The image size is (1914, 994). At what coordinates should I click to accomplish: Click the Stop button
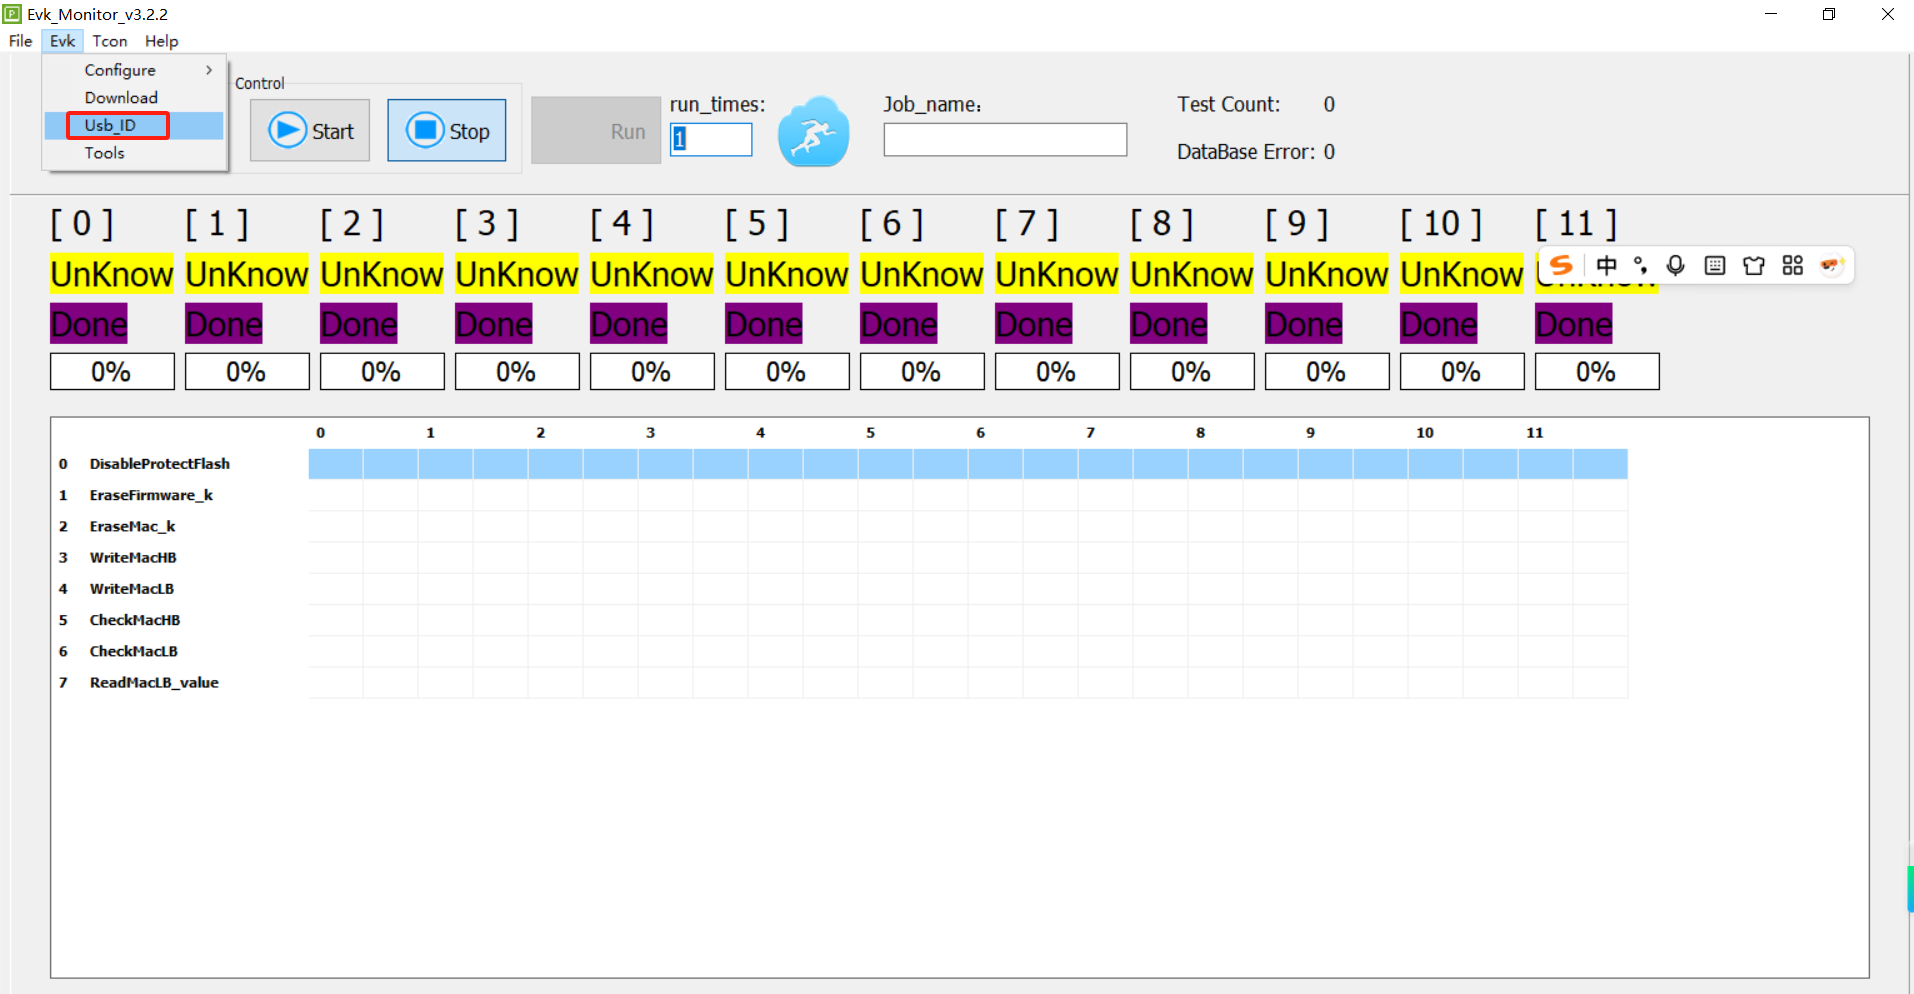click(x=447, y=130)
